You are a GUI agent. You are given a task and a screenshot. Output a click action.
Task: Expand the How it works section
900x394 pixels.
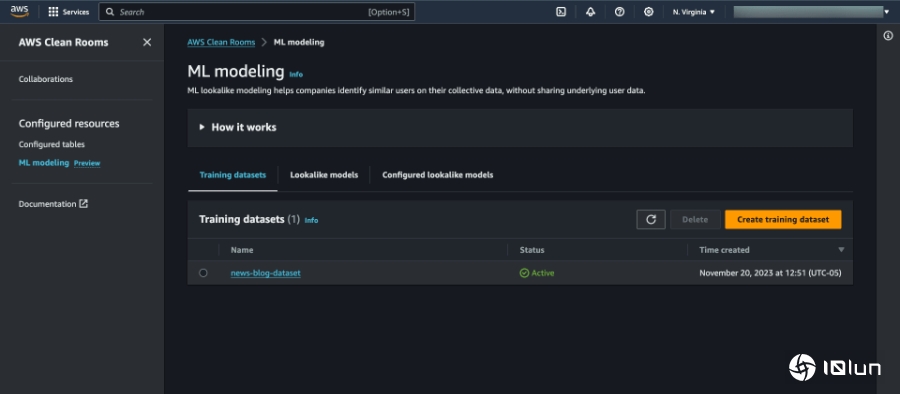pos(238,127)
